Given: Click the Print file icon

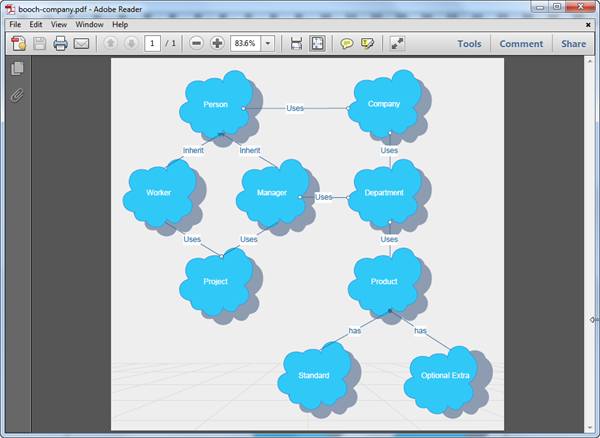Looking at the screenshot, I should click(60, 44).
